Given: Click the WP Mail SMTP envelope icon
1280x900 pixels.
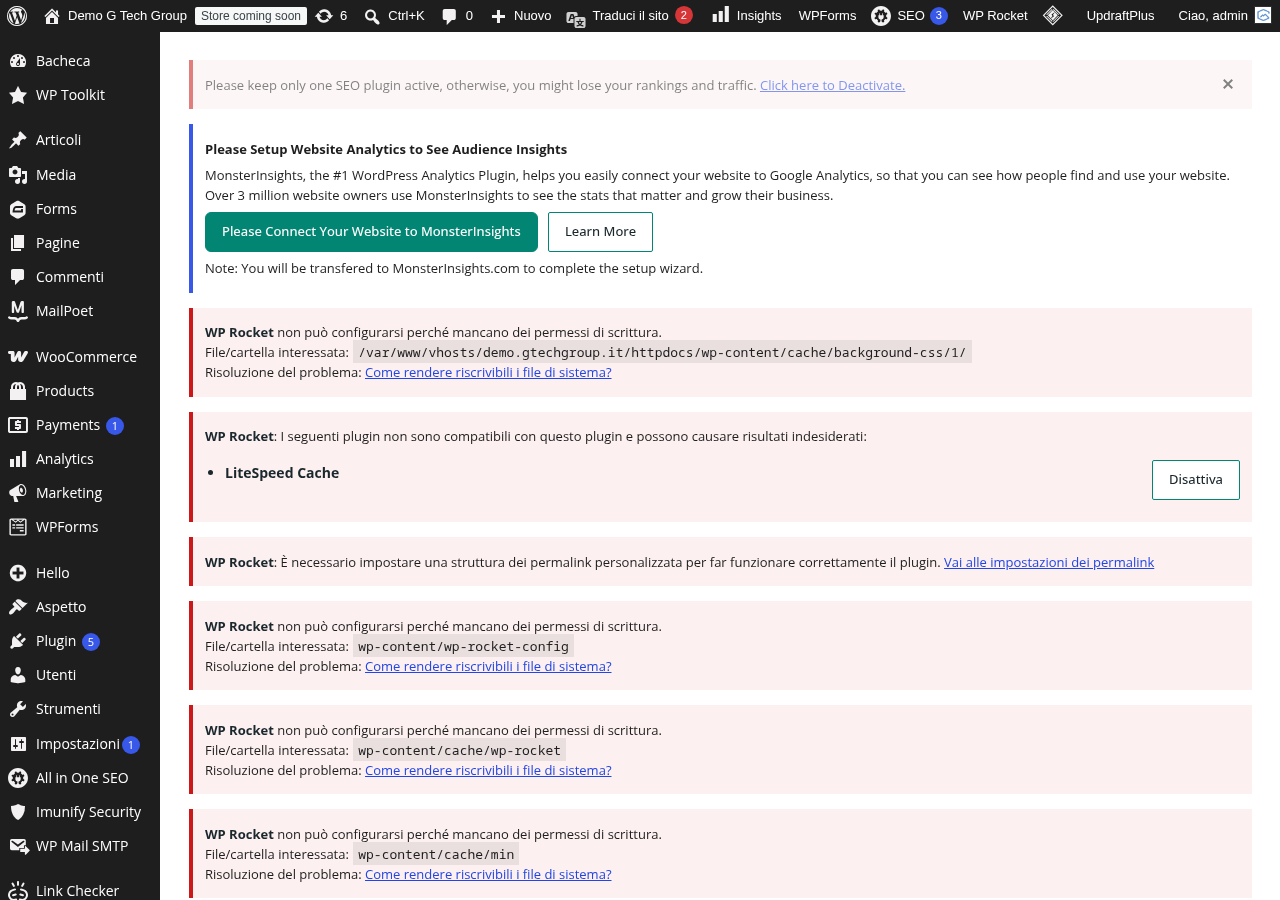Looking at the screenshot, I should 18,846.
